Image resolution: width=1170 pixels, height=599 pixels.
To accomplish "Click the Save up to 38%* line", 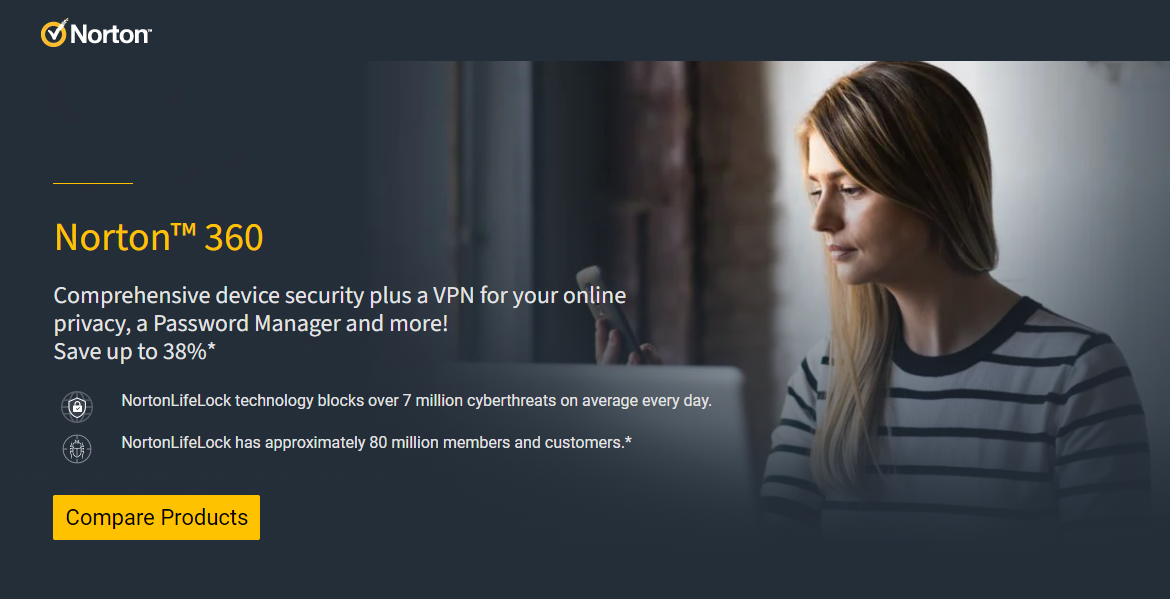I will pyautogui.click(x=134, y=351).
